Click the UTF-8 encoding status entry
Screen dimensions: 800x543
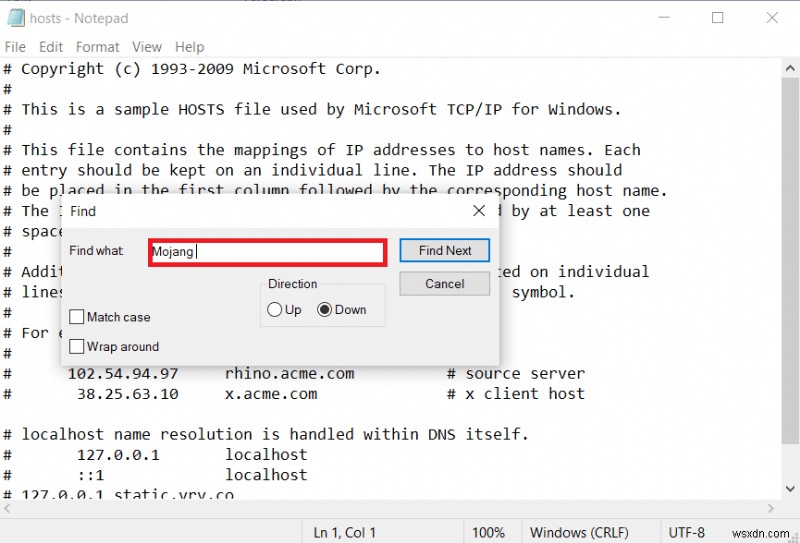pyautogui.click(x=686, y=533)
